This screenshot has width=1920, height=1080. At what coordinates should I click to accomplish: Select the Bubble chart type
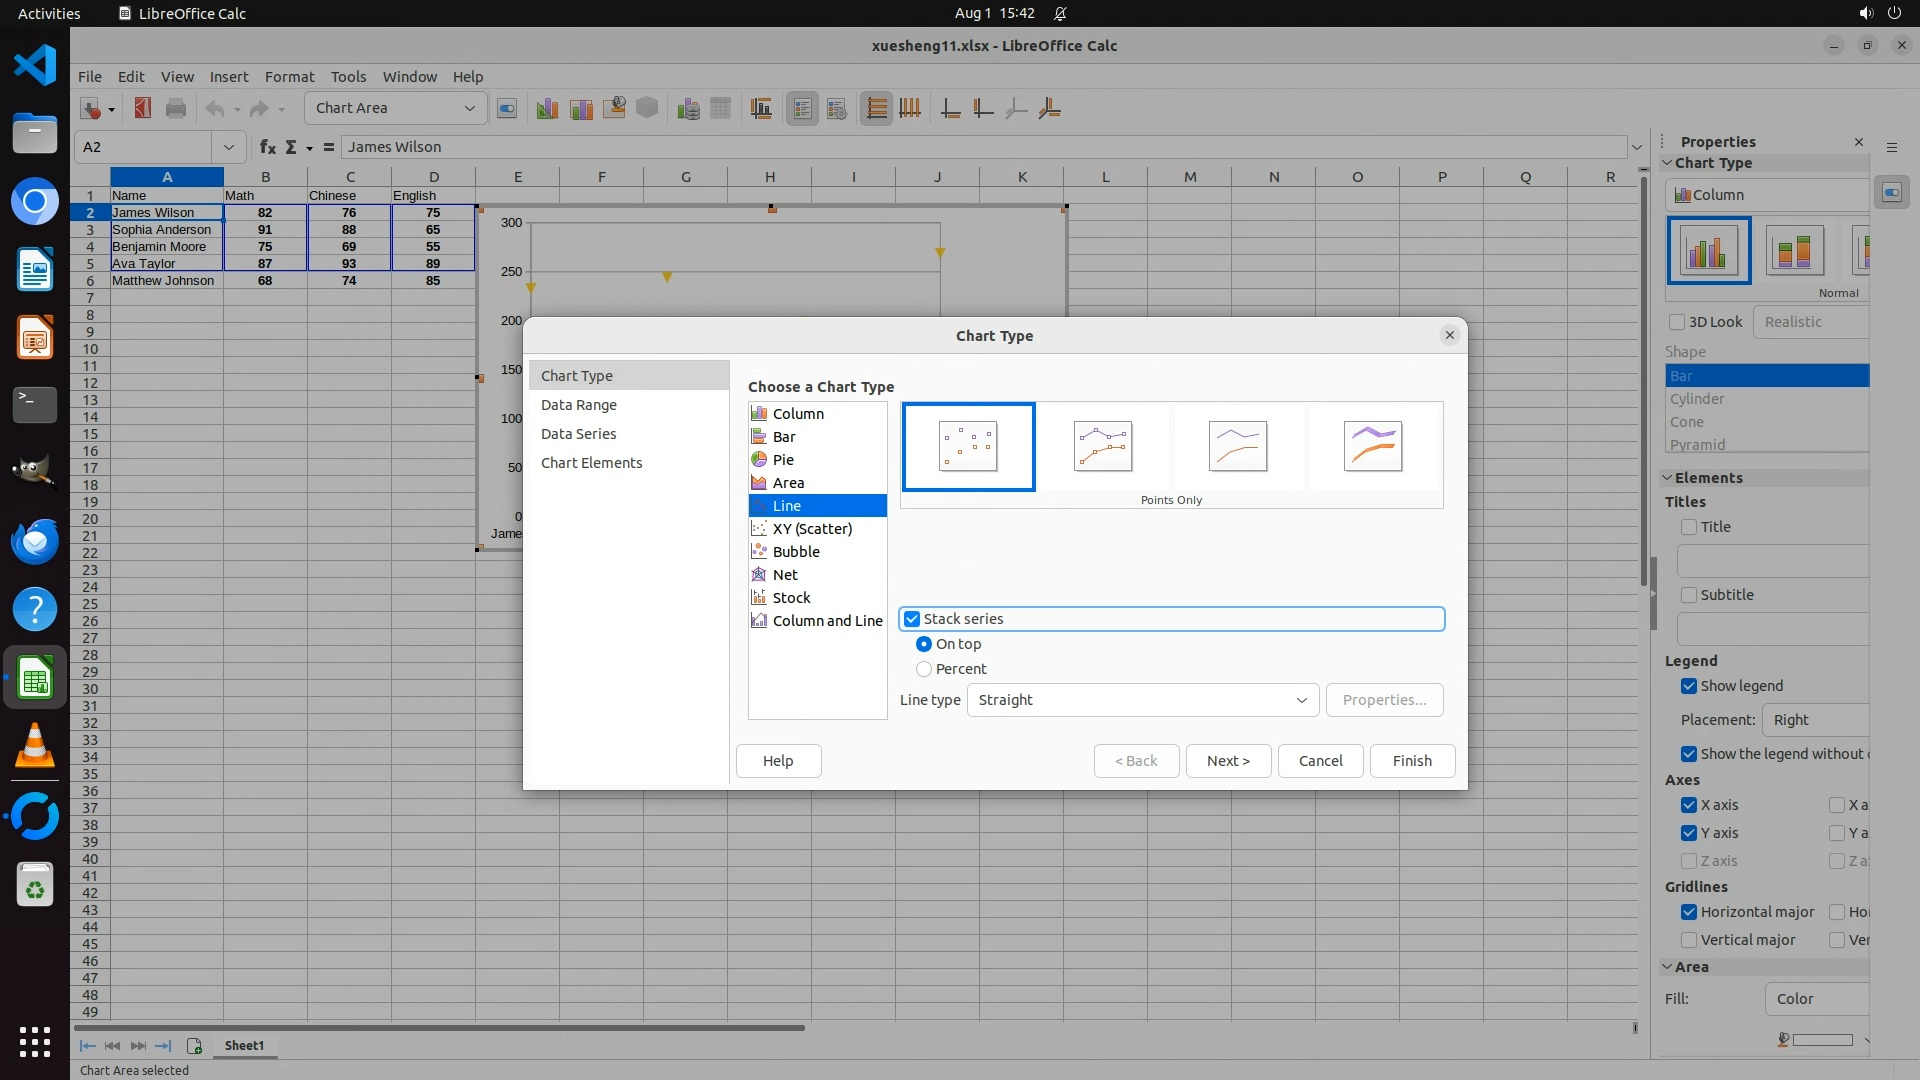[x=796, y=552]
